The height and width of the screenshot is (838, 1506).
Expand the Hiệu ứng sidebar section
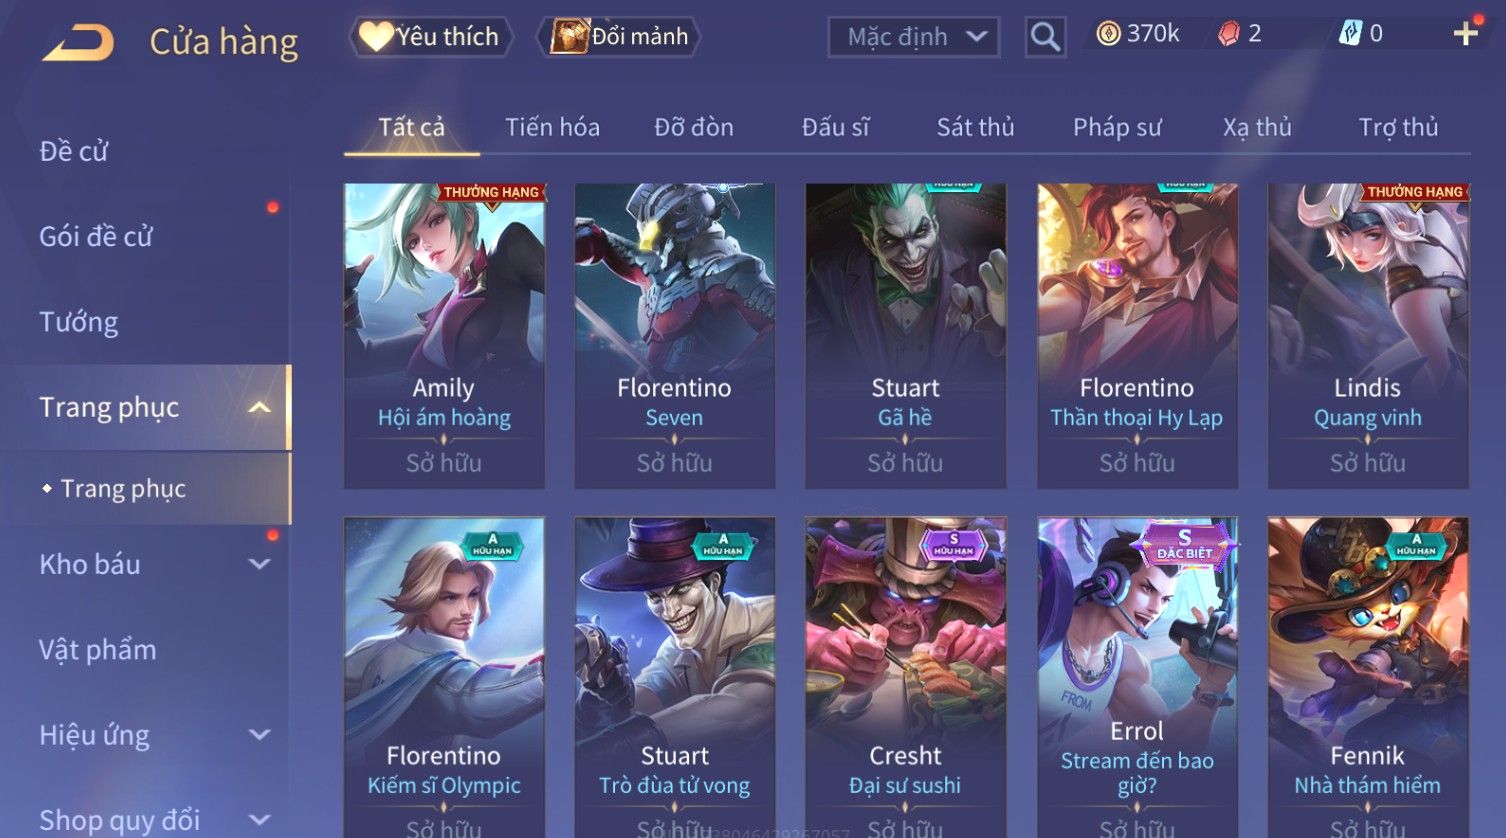260,735
